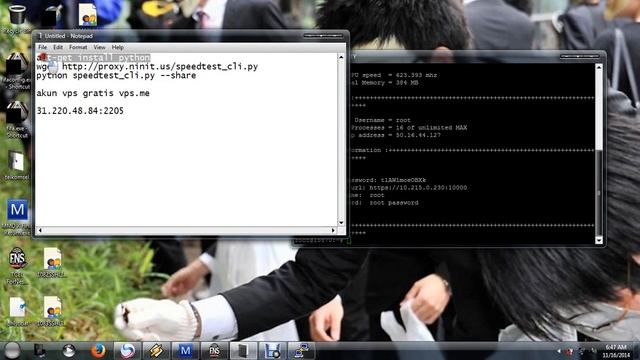Click Notepad horizontal scrollbar left arrow
Viewport: 640px width, 360px height.
(x=40, y=231)
